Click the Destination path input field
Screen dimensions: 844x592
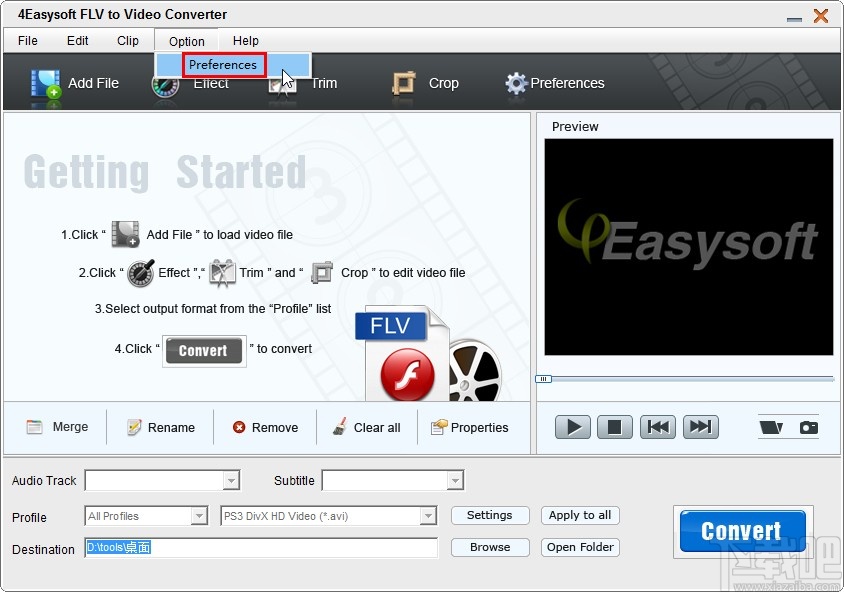click(260, 548)
